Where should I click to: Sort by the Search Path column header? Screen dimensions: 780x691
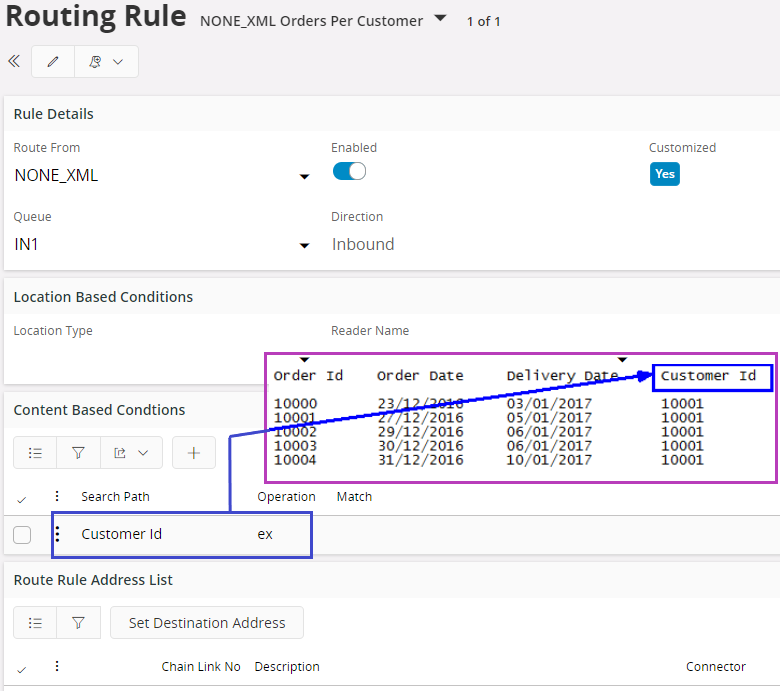[x=115, y=497]
